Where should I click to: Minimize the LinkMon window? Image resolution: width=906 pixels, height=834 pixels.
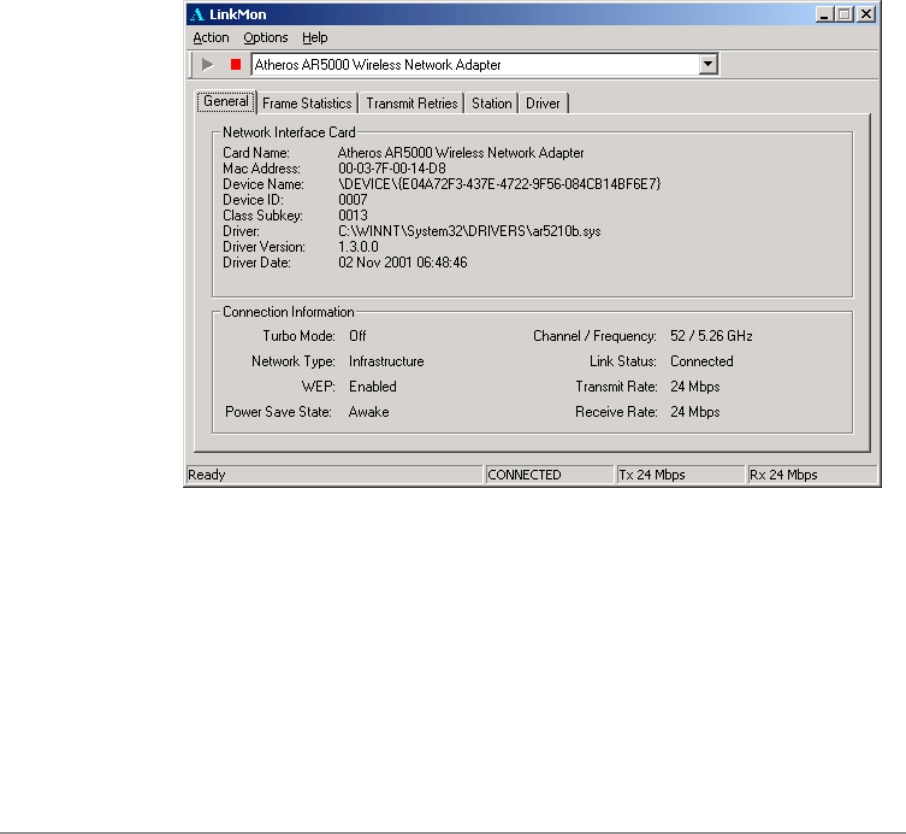[x=824, y=14]
